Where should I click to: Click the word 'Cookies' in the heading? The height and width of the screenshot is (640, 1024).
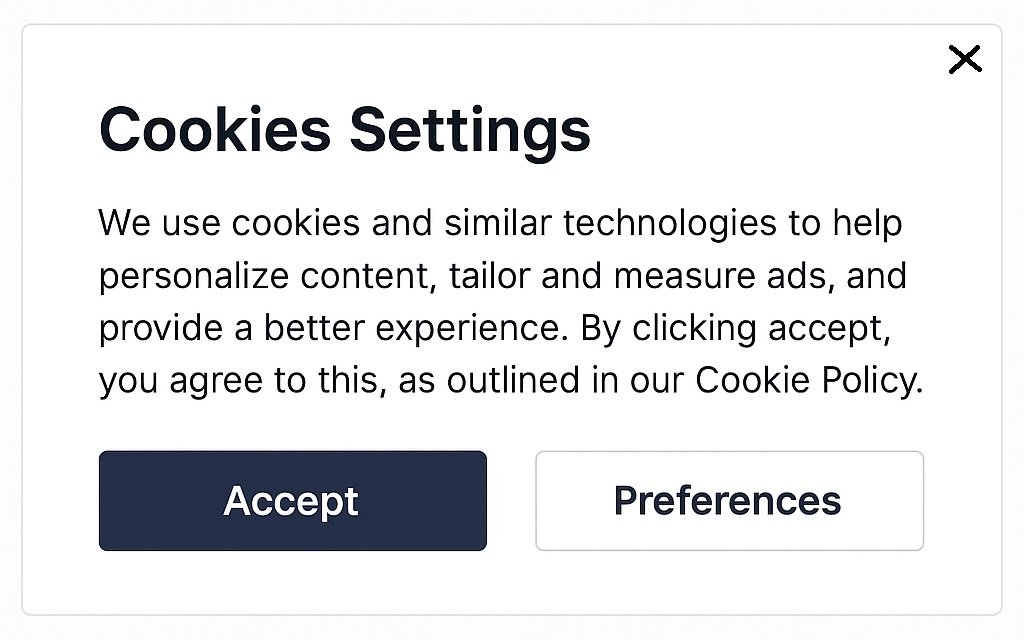[x=215, y=130]
